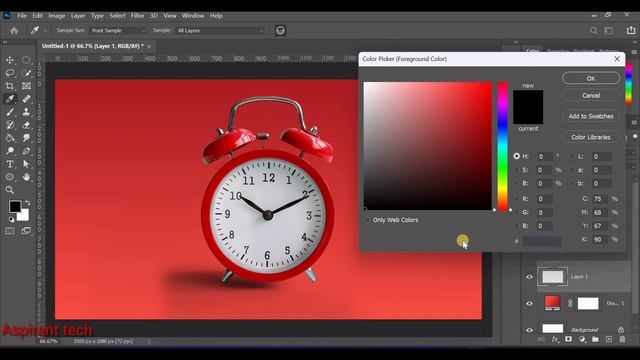Open the Filter menu
The width and height of the screenshot is (640, 360).
click(138, 16)
